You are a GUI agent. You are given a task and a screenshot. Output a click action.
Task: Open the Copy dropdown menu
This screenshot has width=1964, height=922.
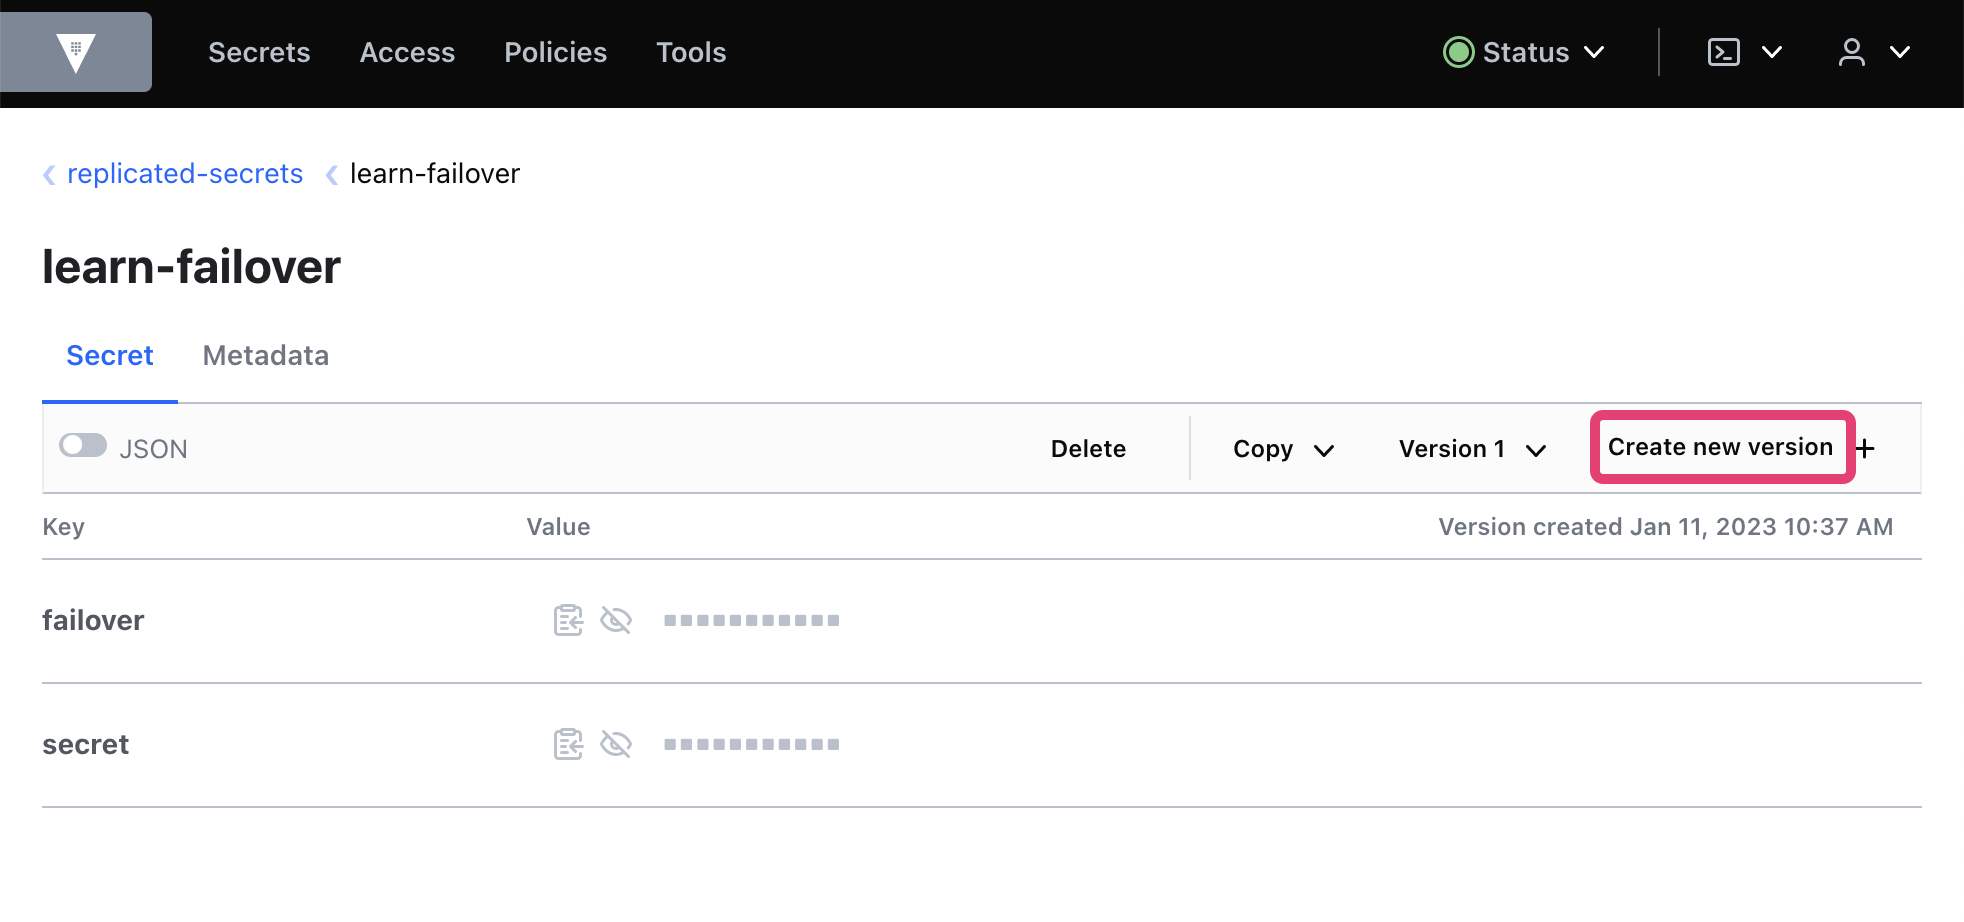[x=1283, y=448]
